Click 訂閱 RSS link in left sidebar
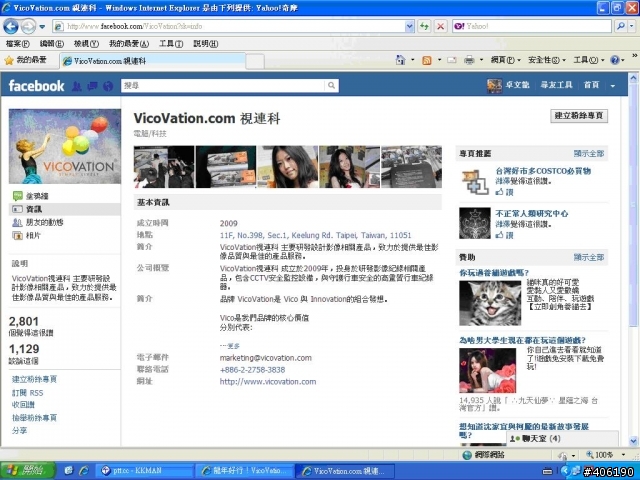Viewport: 640px width, 480px height. 27,393
